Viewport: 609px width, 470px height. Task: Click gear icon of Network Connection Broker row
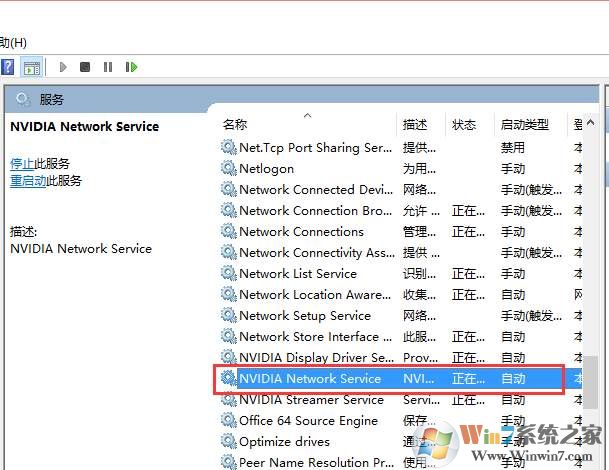point(228,210)
